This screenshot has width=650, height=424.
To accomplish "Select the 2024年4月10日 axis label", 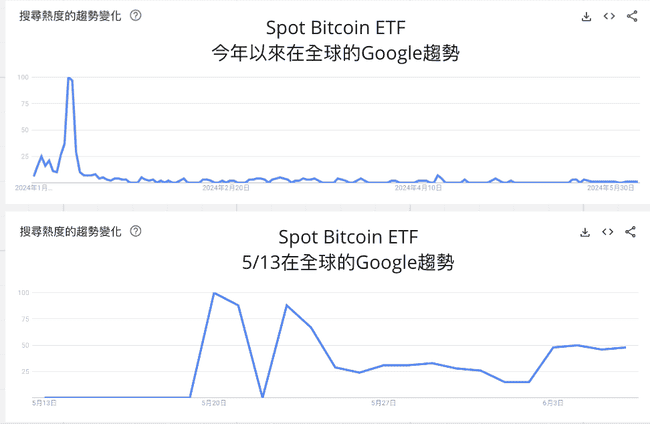I will tap(418, 188).
